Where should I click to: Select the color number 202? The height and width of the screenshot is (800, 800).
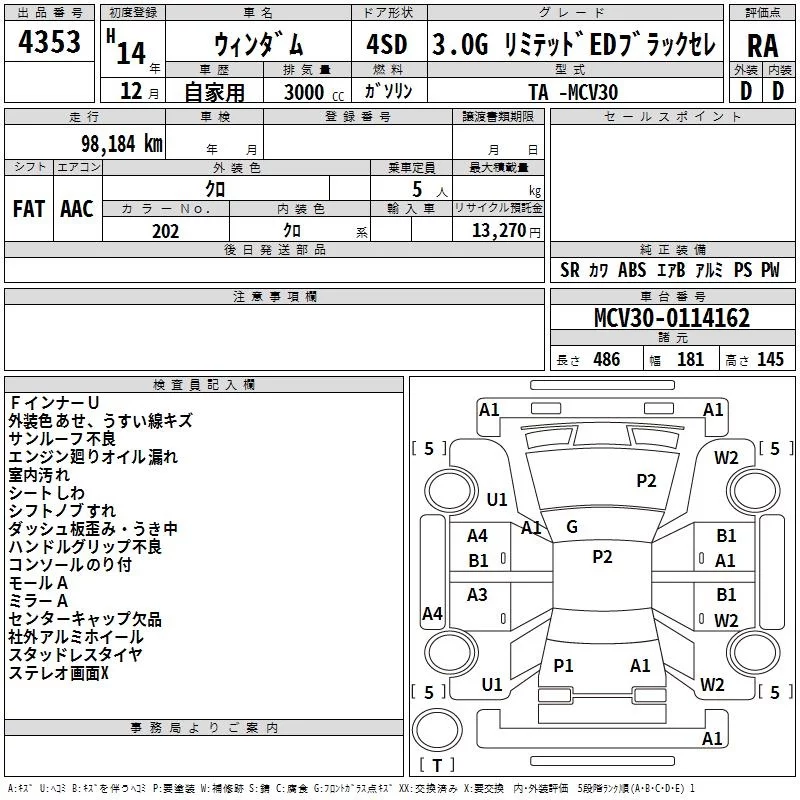pos(165,231)
